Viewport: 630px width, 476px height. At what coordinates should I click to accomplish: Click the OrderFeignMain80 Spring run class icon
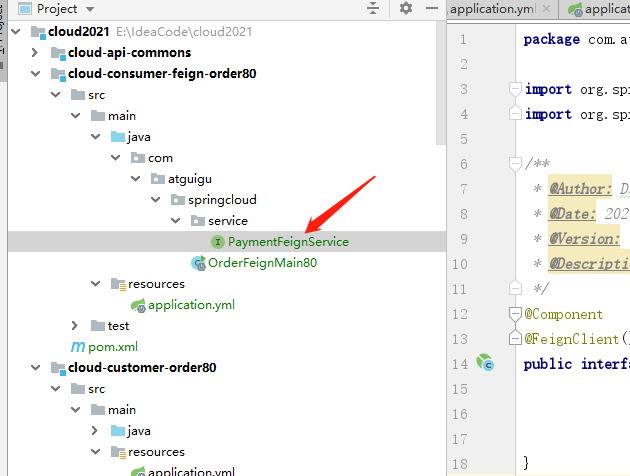click(x=198, y=263)
